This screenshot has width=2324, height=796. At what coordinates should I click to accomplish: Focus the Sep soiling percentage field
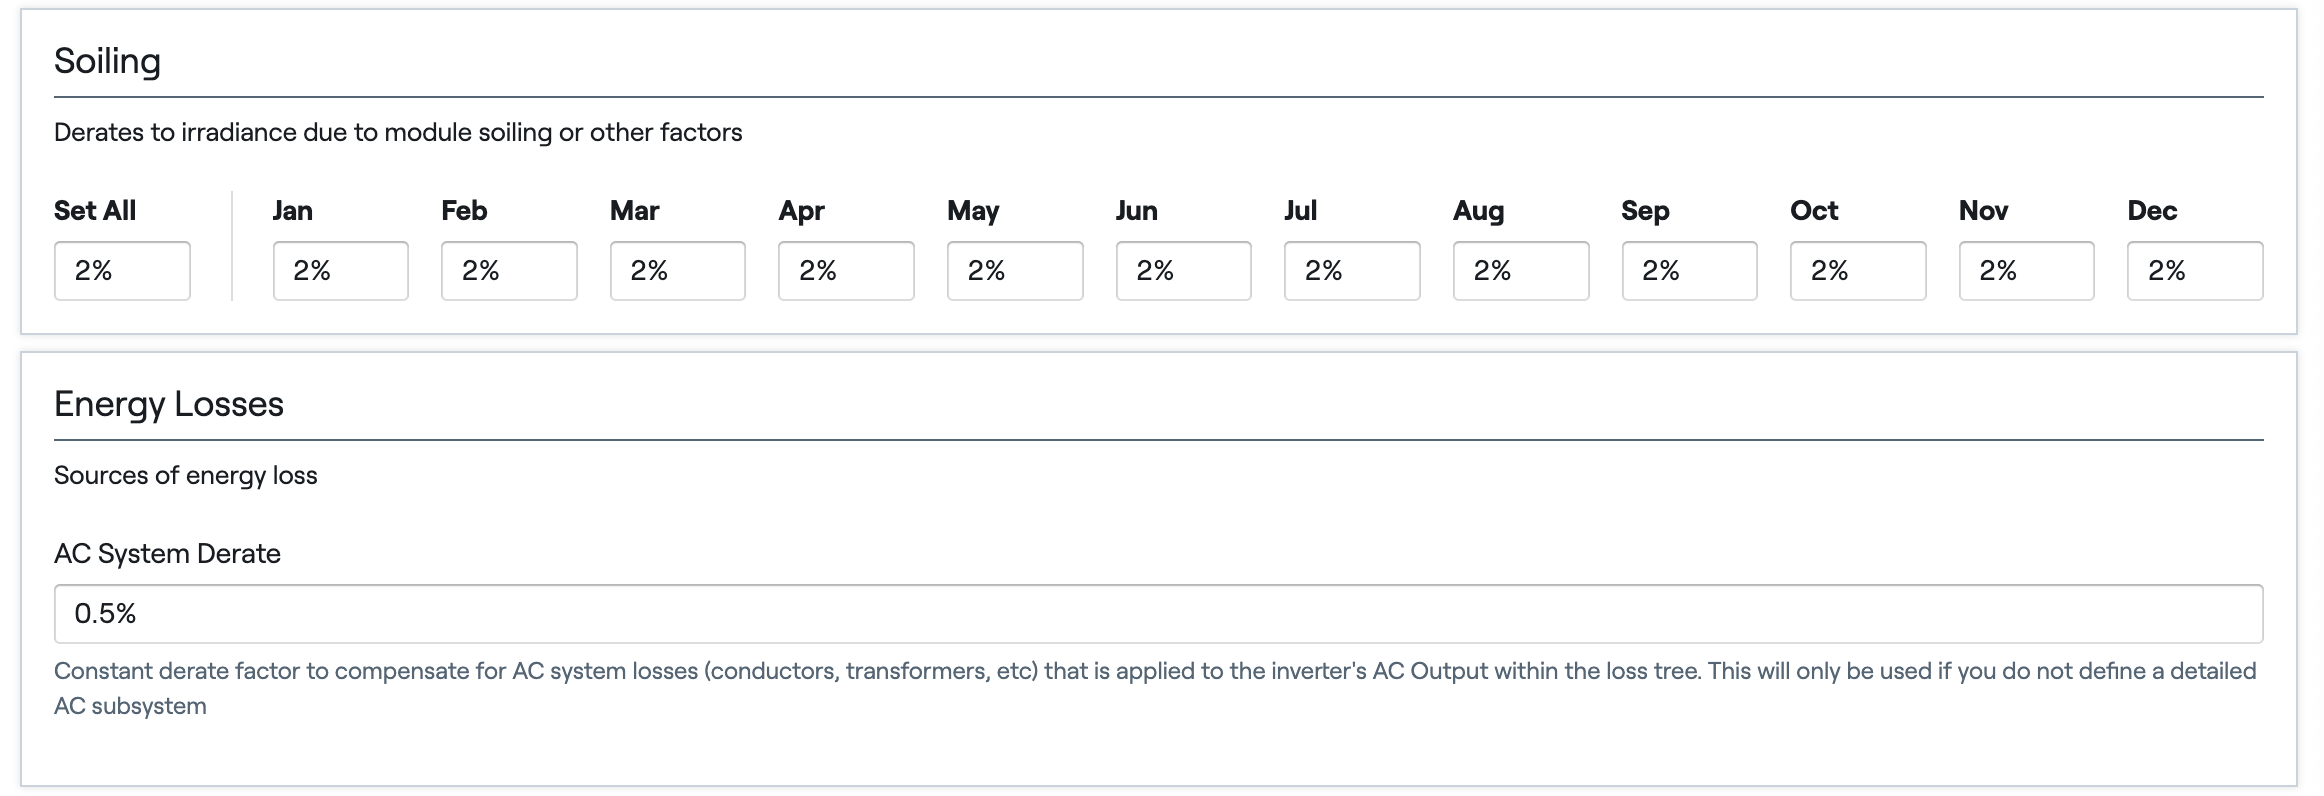1690,270
